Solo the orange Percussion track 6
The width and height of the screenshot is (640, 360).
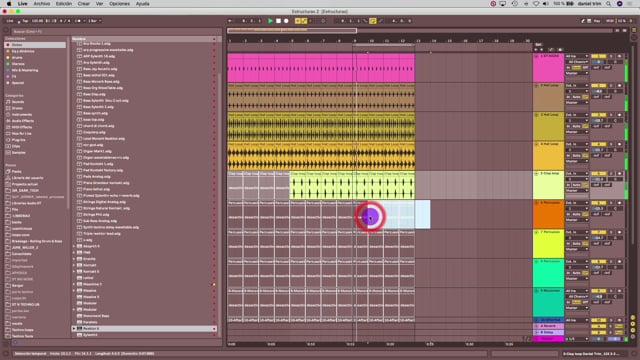[612, 203]
